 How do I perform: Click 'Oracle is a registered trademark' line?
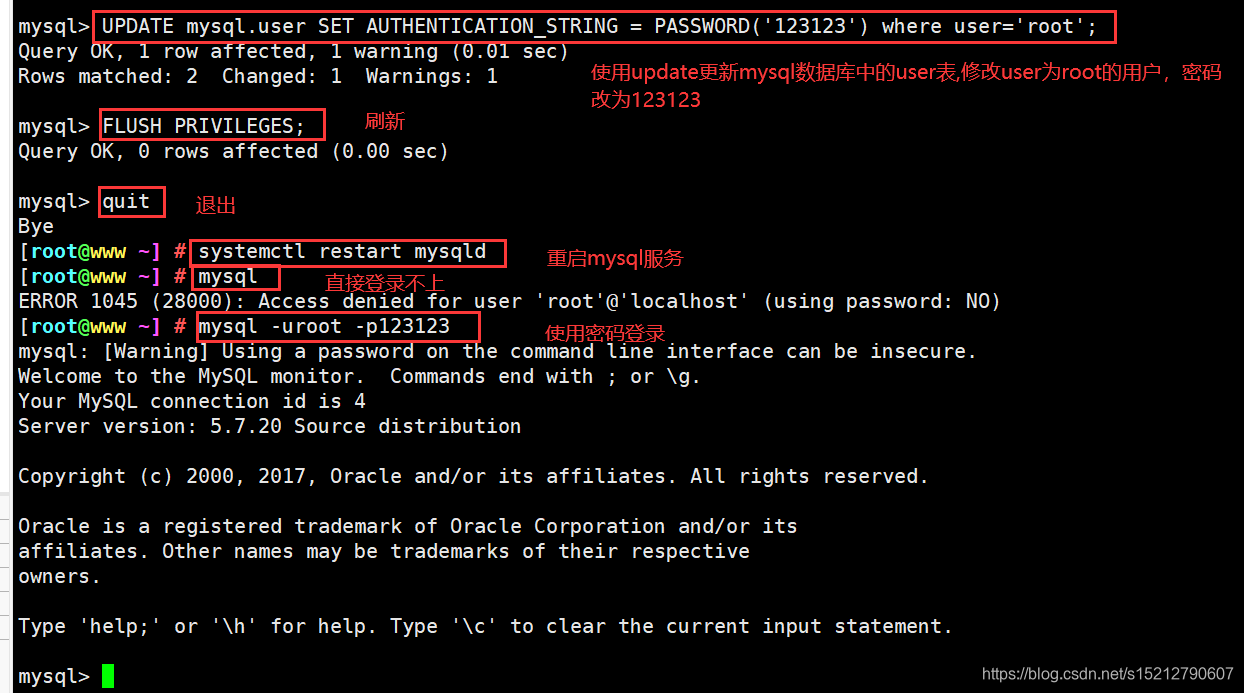pos(408,527)
